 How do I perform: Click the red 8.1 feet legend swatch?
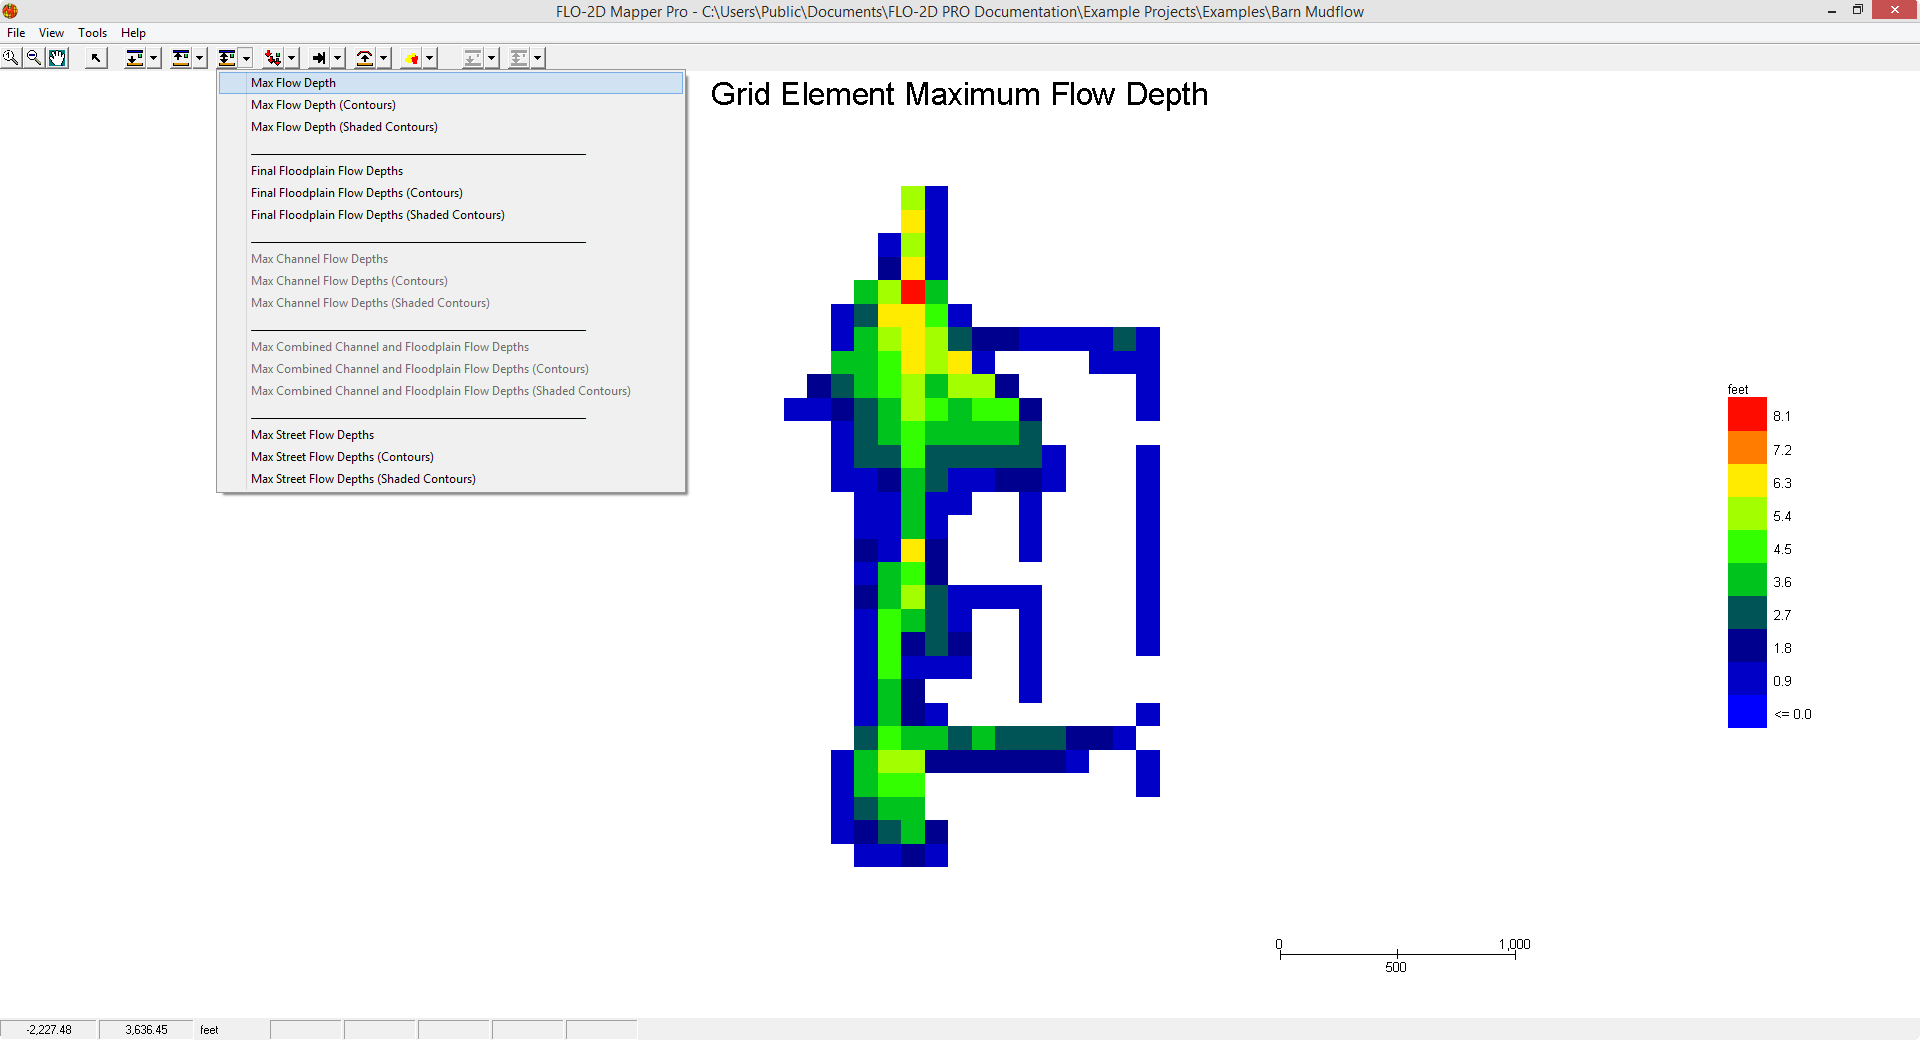(1746, 414)
